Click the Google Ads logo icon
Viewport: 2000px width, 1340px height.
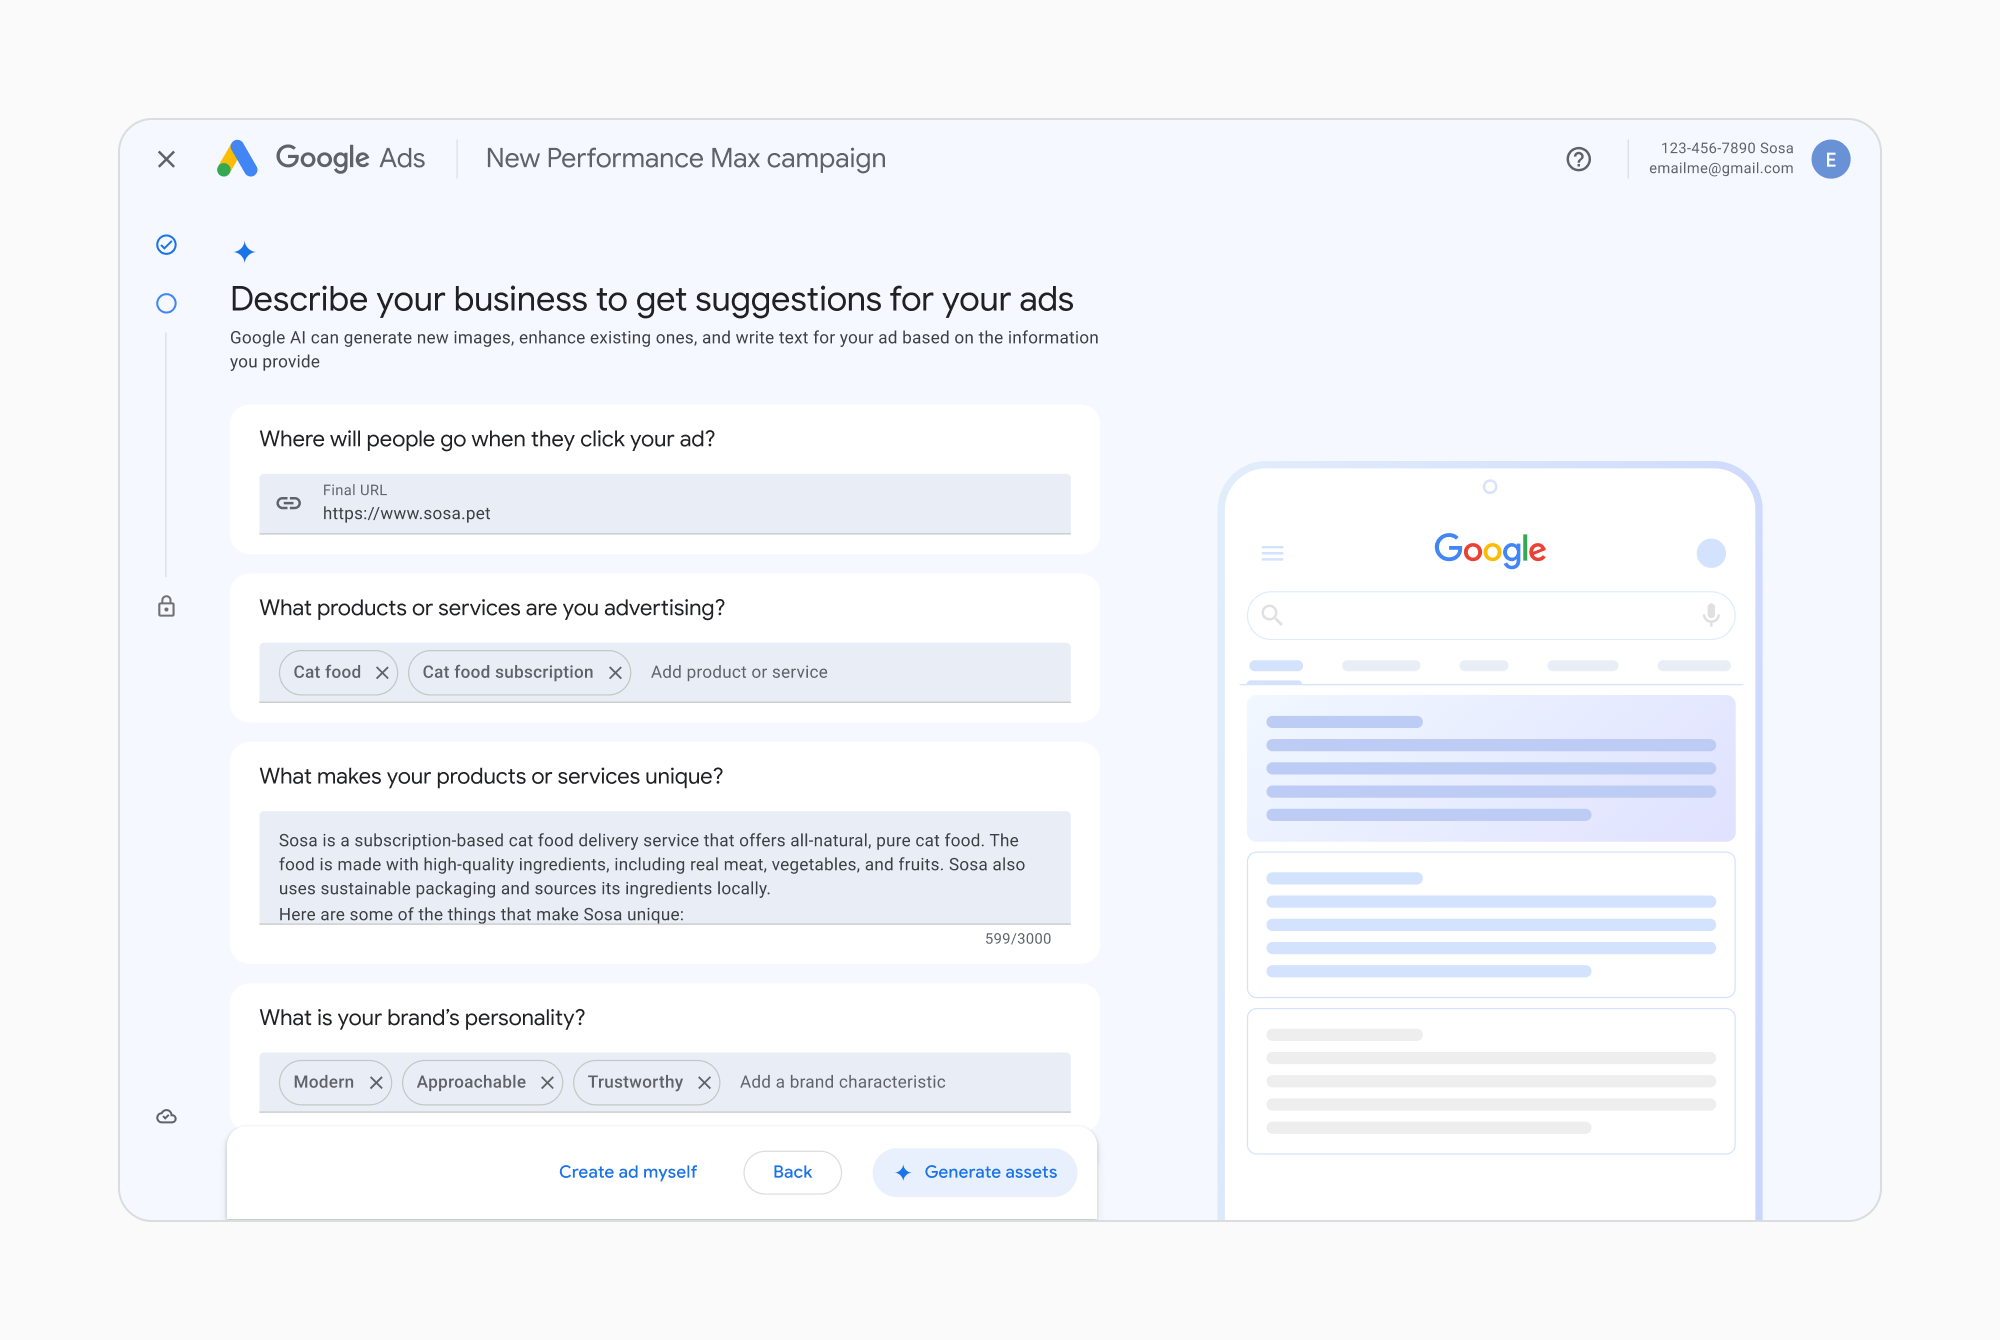[x=241, y=159]
